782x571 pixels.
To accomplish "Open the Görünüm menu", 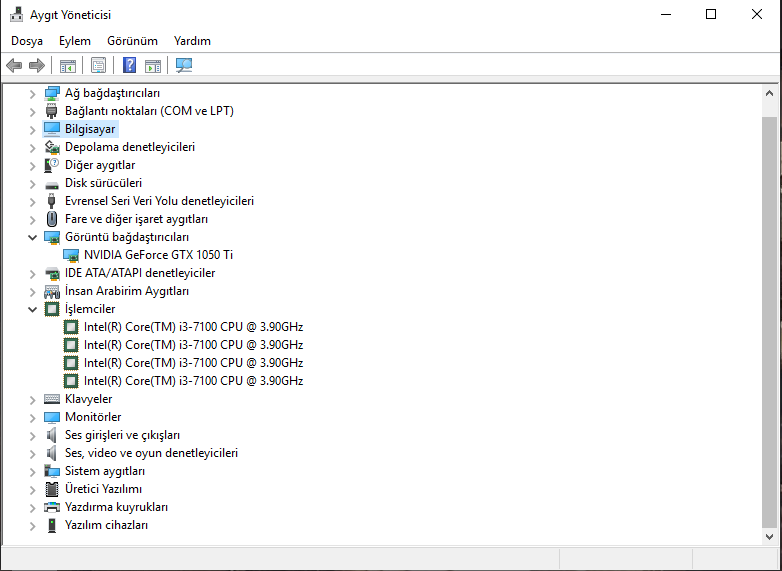I will pos(132,41).
